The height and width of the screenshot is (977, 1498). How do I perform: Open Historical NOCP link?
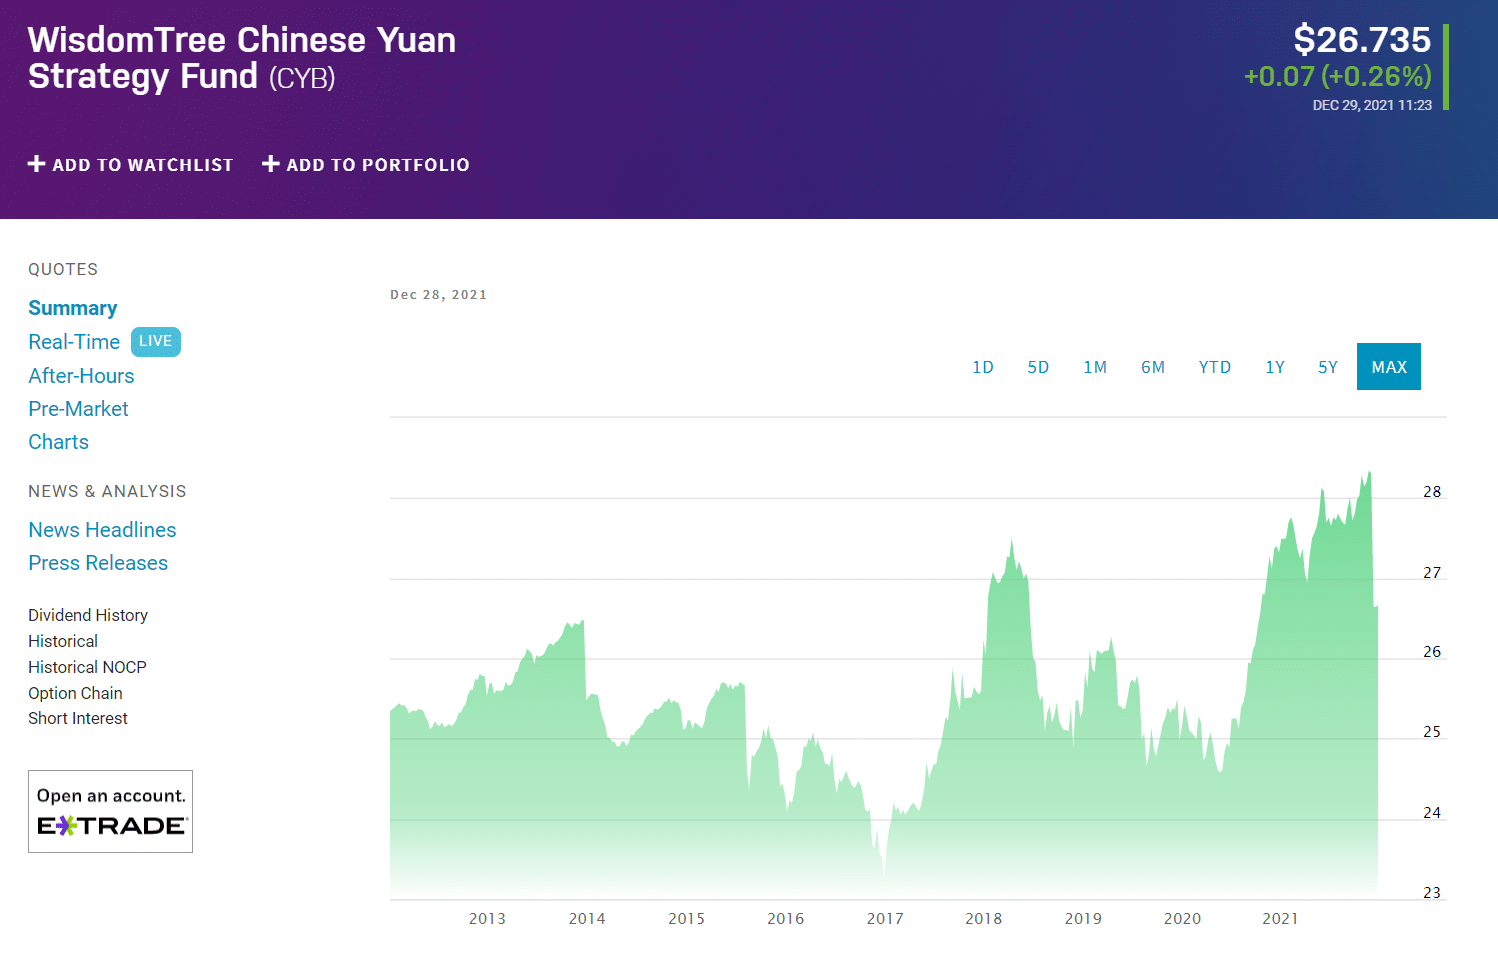87,667
